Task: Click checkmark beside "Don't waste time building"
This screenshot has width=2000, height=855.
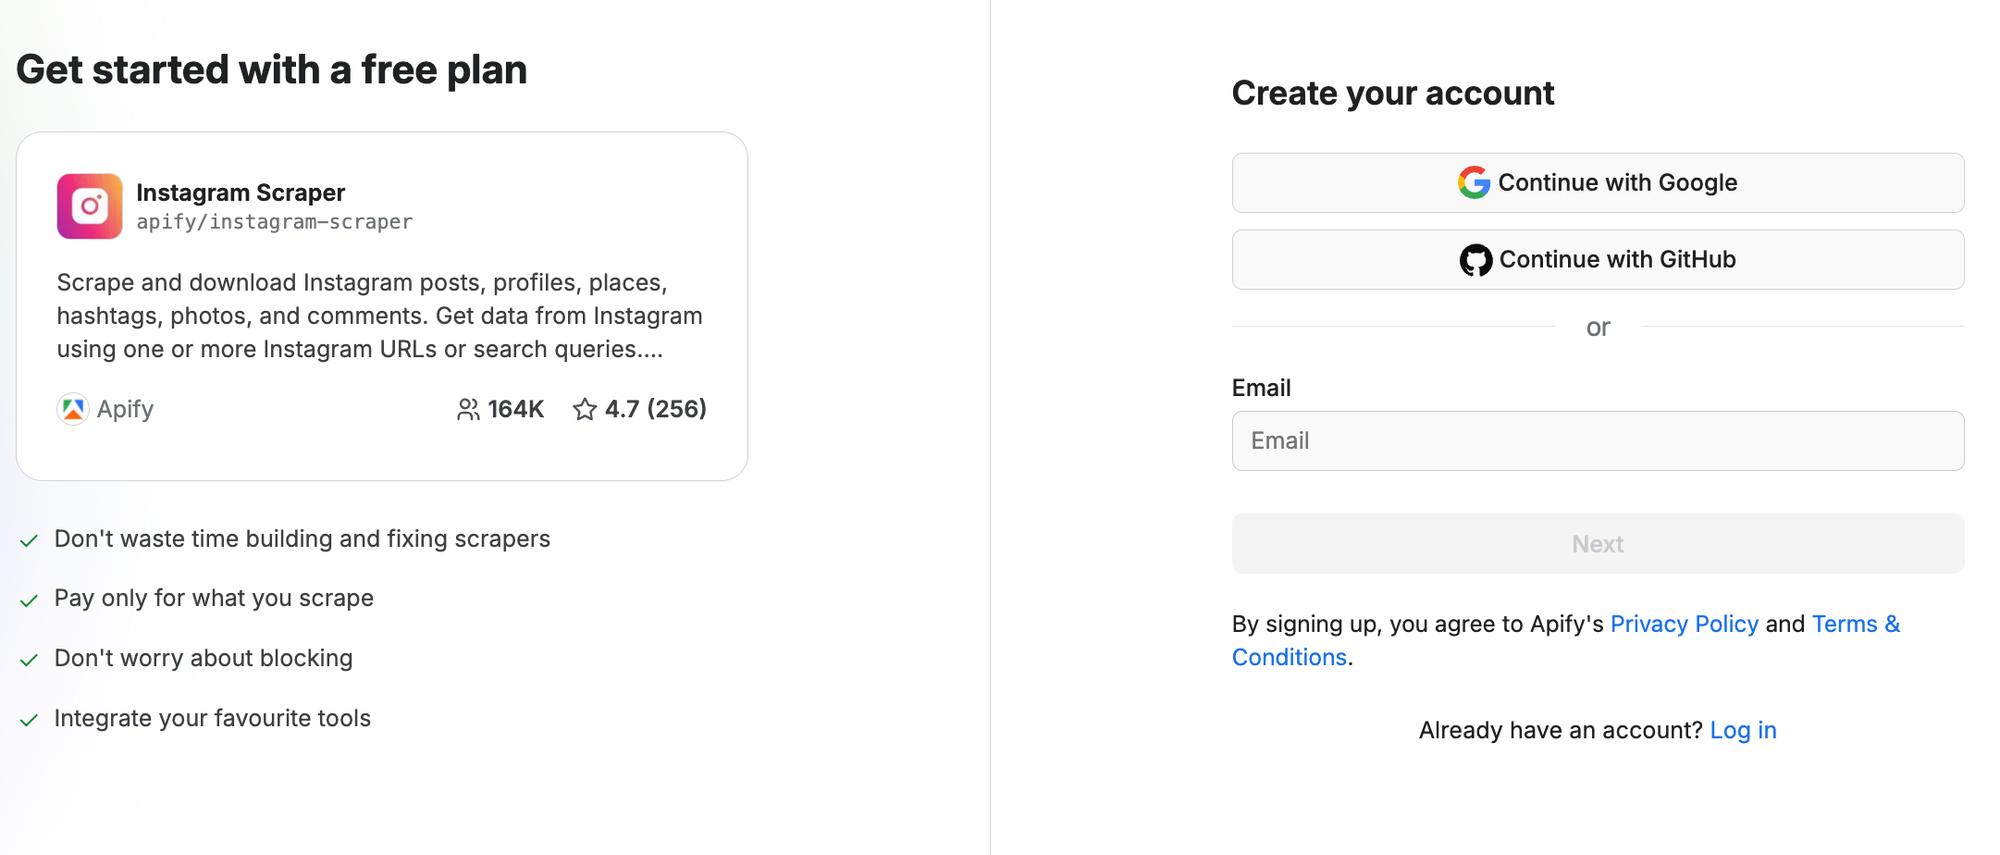Action: click(x=29, y=541)
